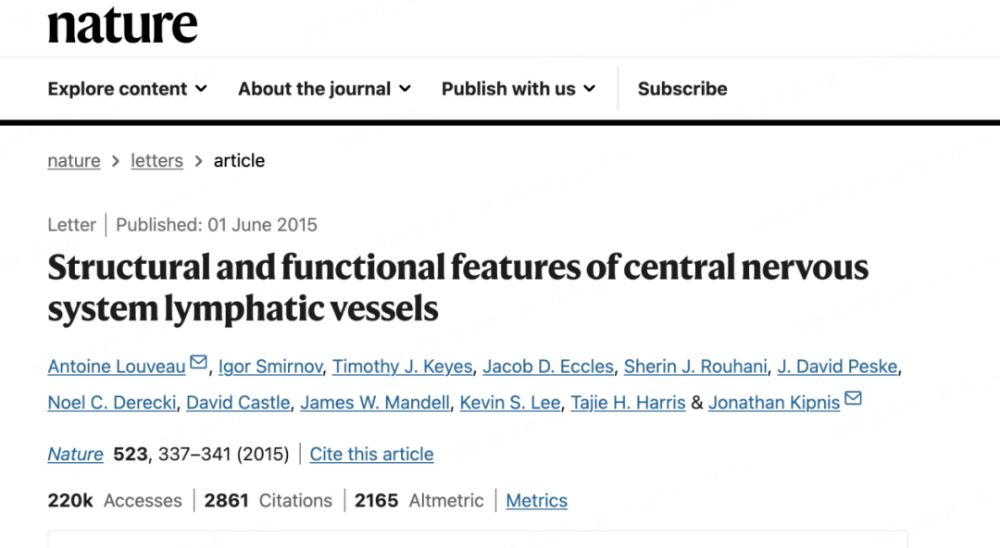The height and width of the screenshot is (548, 1000).
Task: Select author Jacob D. Eccles
Action: (x=548, y=367)
